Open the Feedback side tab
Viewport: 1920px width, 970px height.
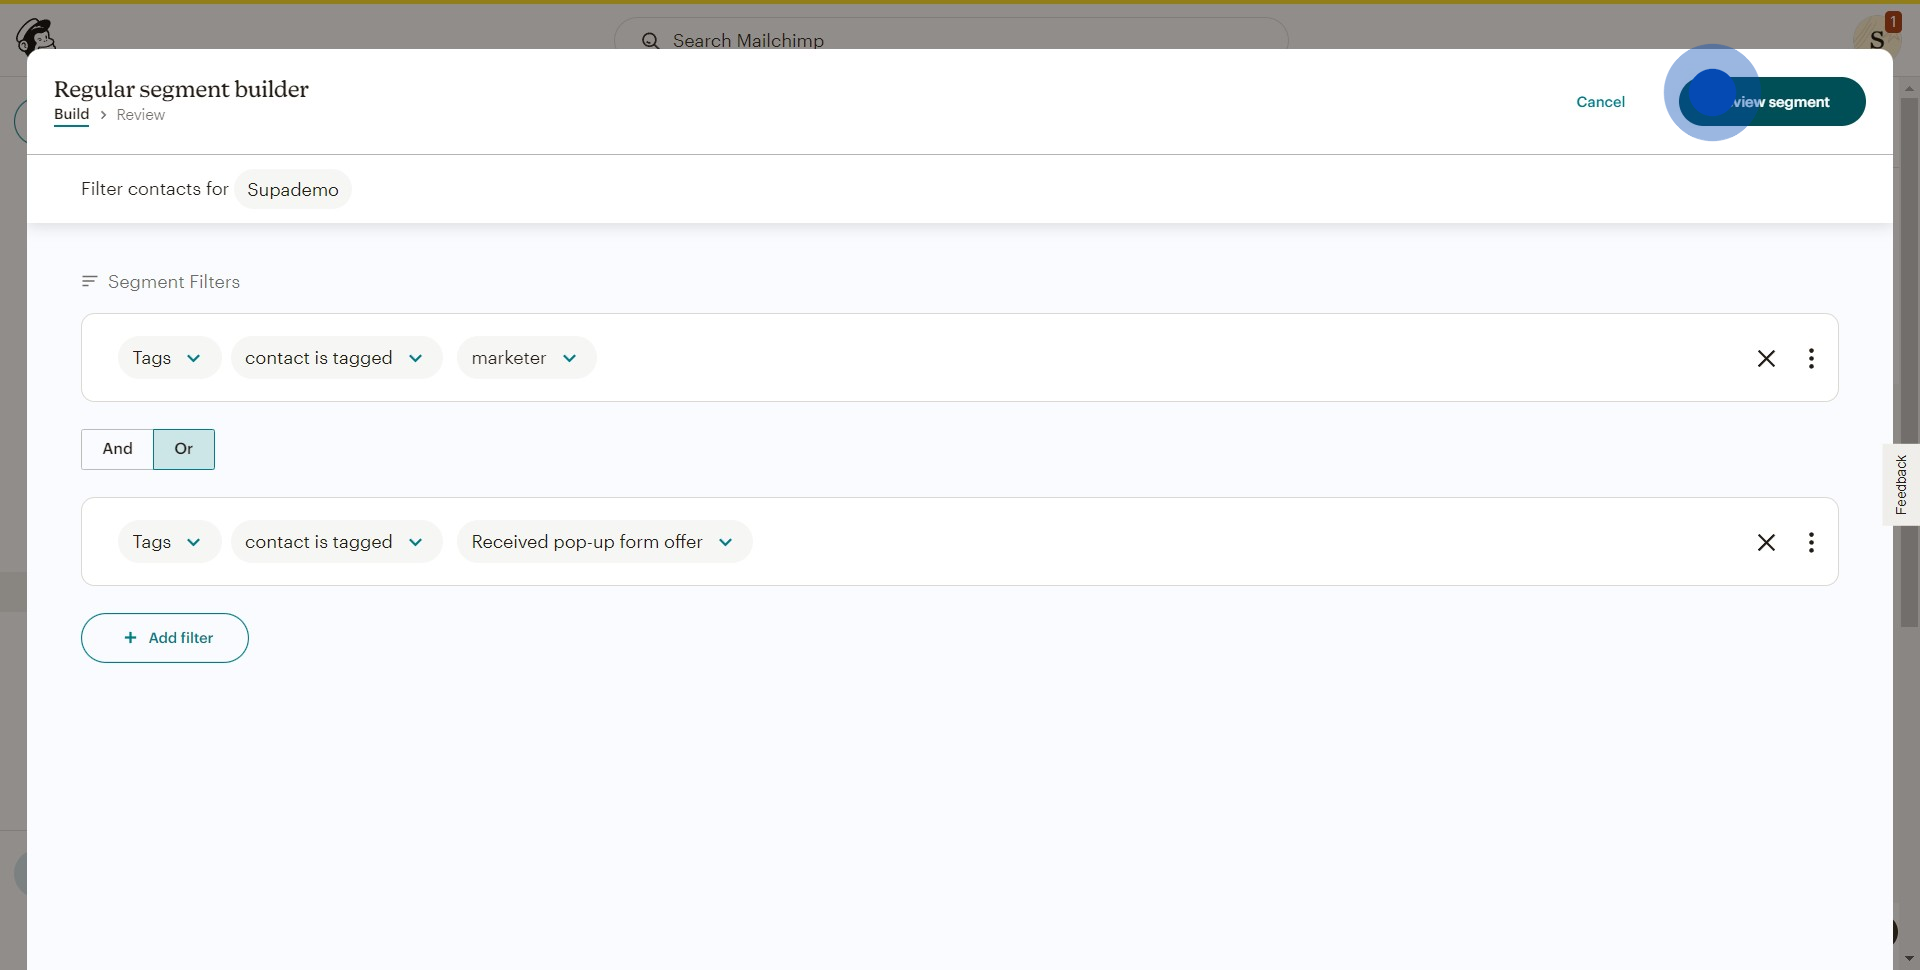1901,485
